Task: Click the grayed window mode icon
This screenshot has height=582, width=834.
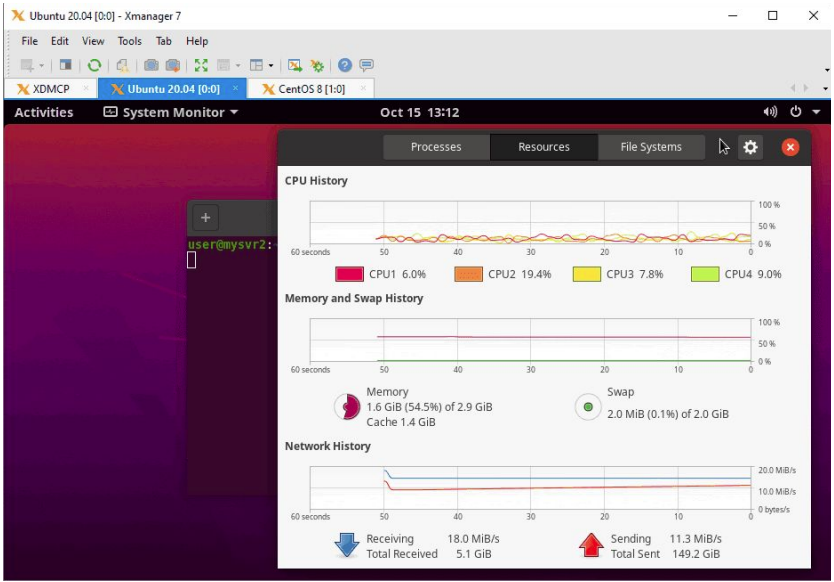Action: [x=223, y=65]
